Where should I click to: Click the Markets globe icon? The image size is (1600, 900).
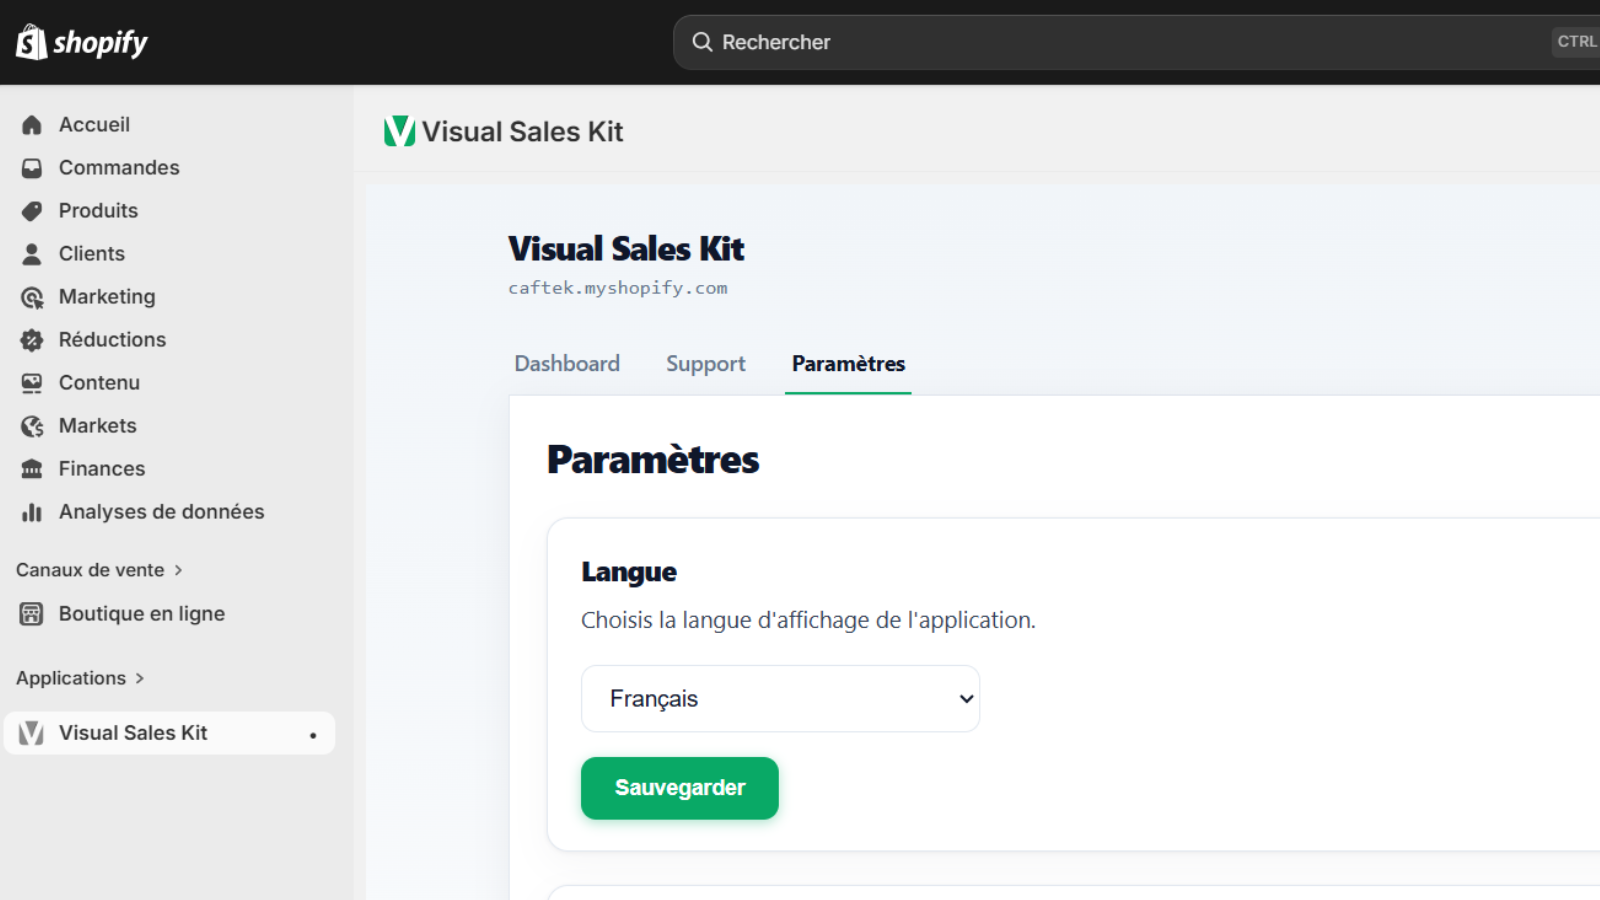pyautogui.click(x=32, y=426)
